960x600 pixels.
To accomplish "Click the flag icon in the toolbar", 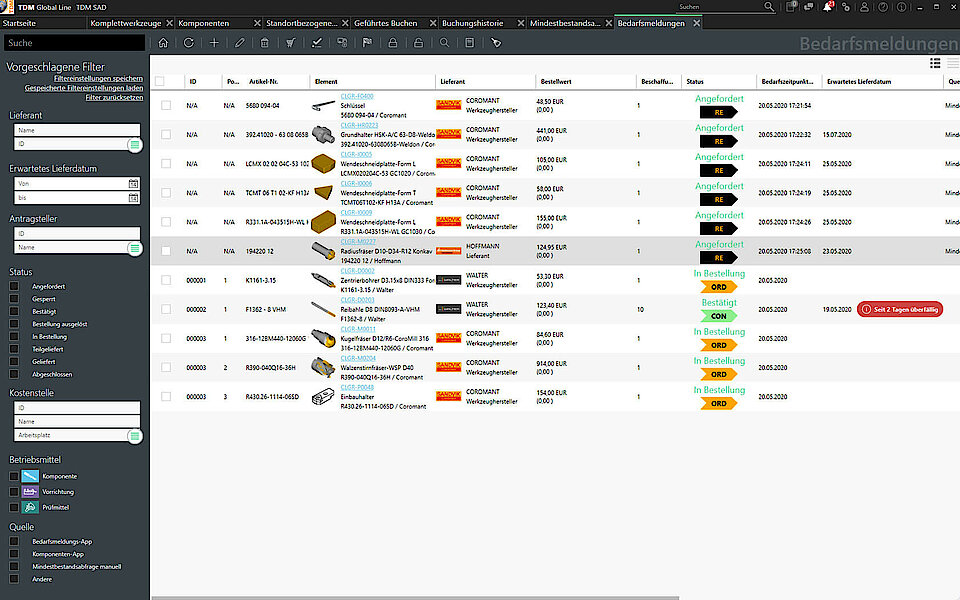I will click(367, 43).
